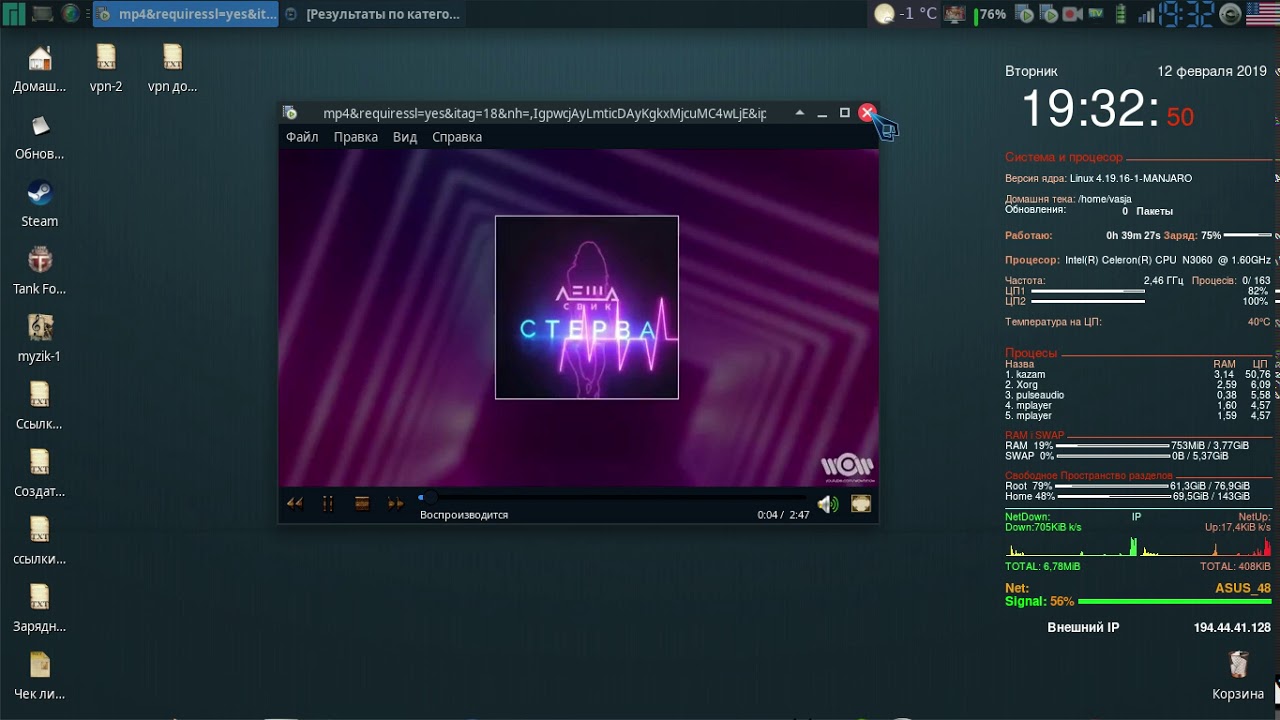Screen dimensions: 1280x720
Task: Click the pulseaudio process row
Action: coord(1138,395)
